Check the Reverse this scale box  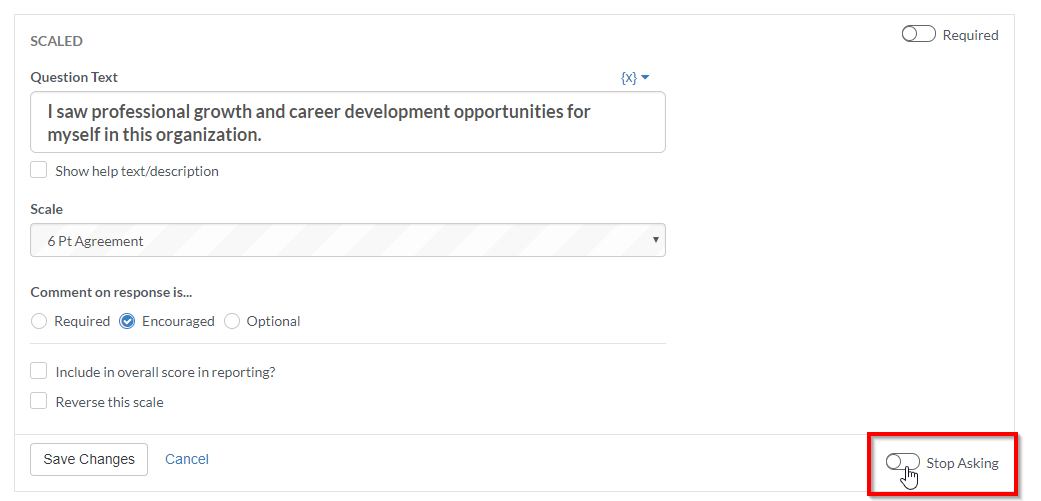click(39, 401)
